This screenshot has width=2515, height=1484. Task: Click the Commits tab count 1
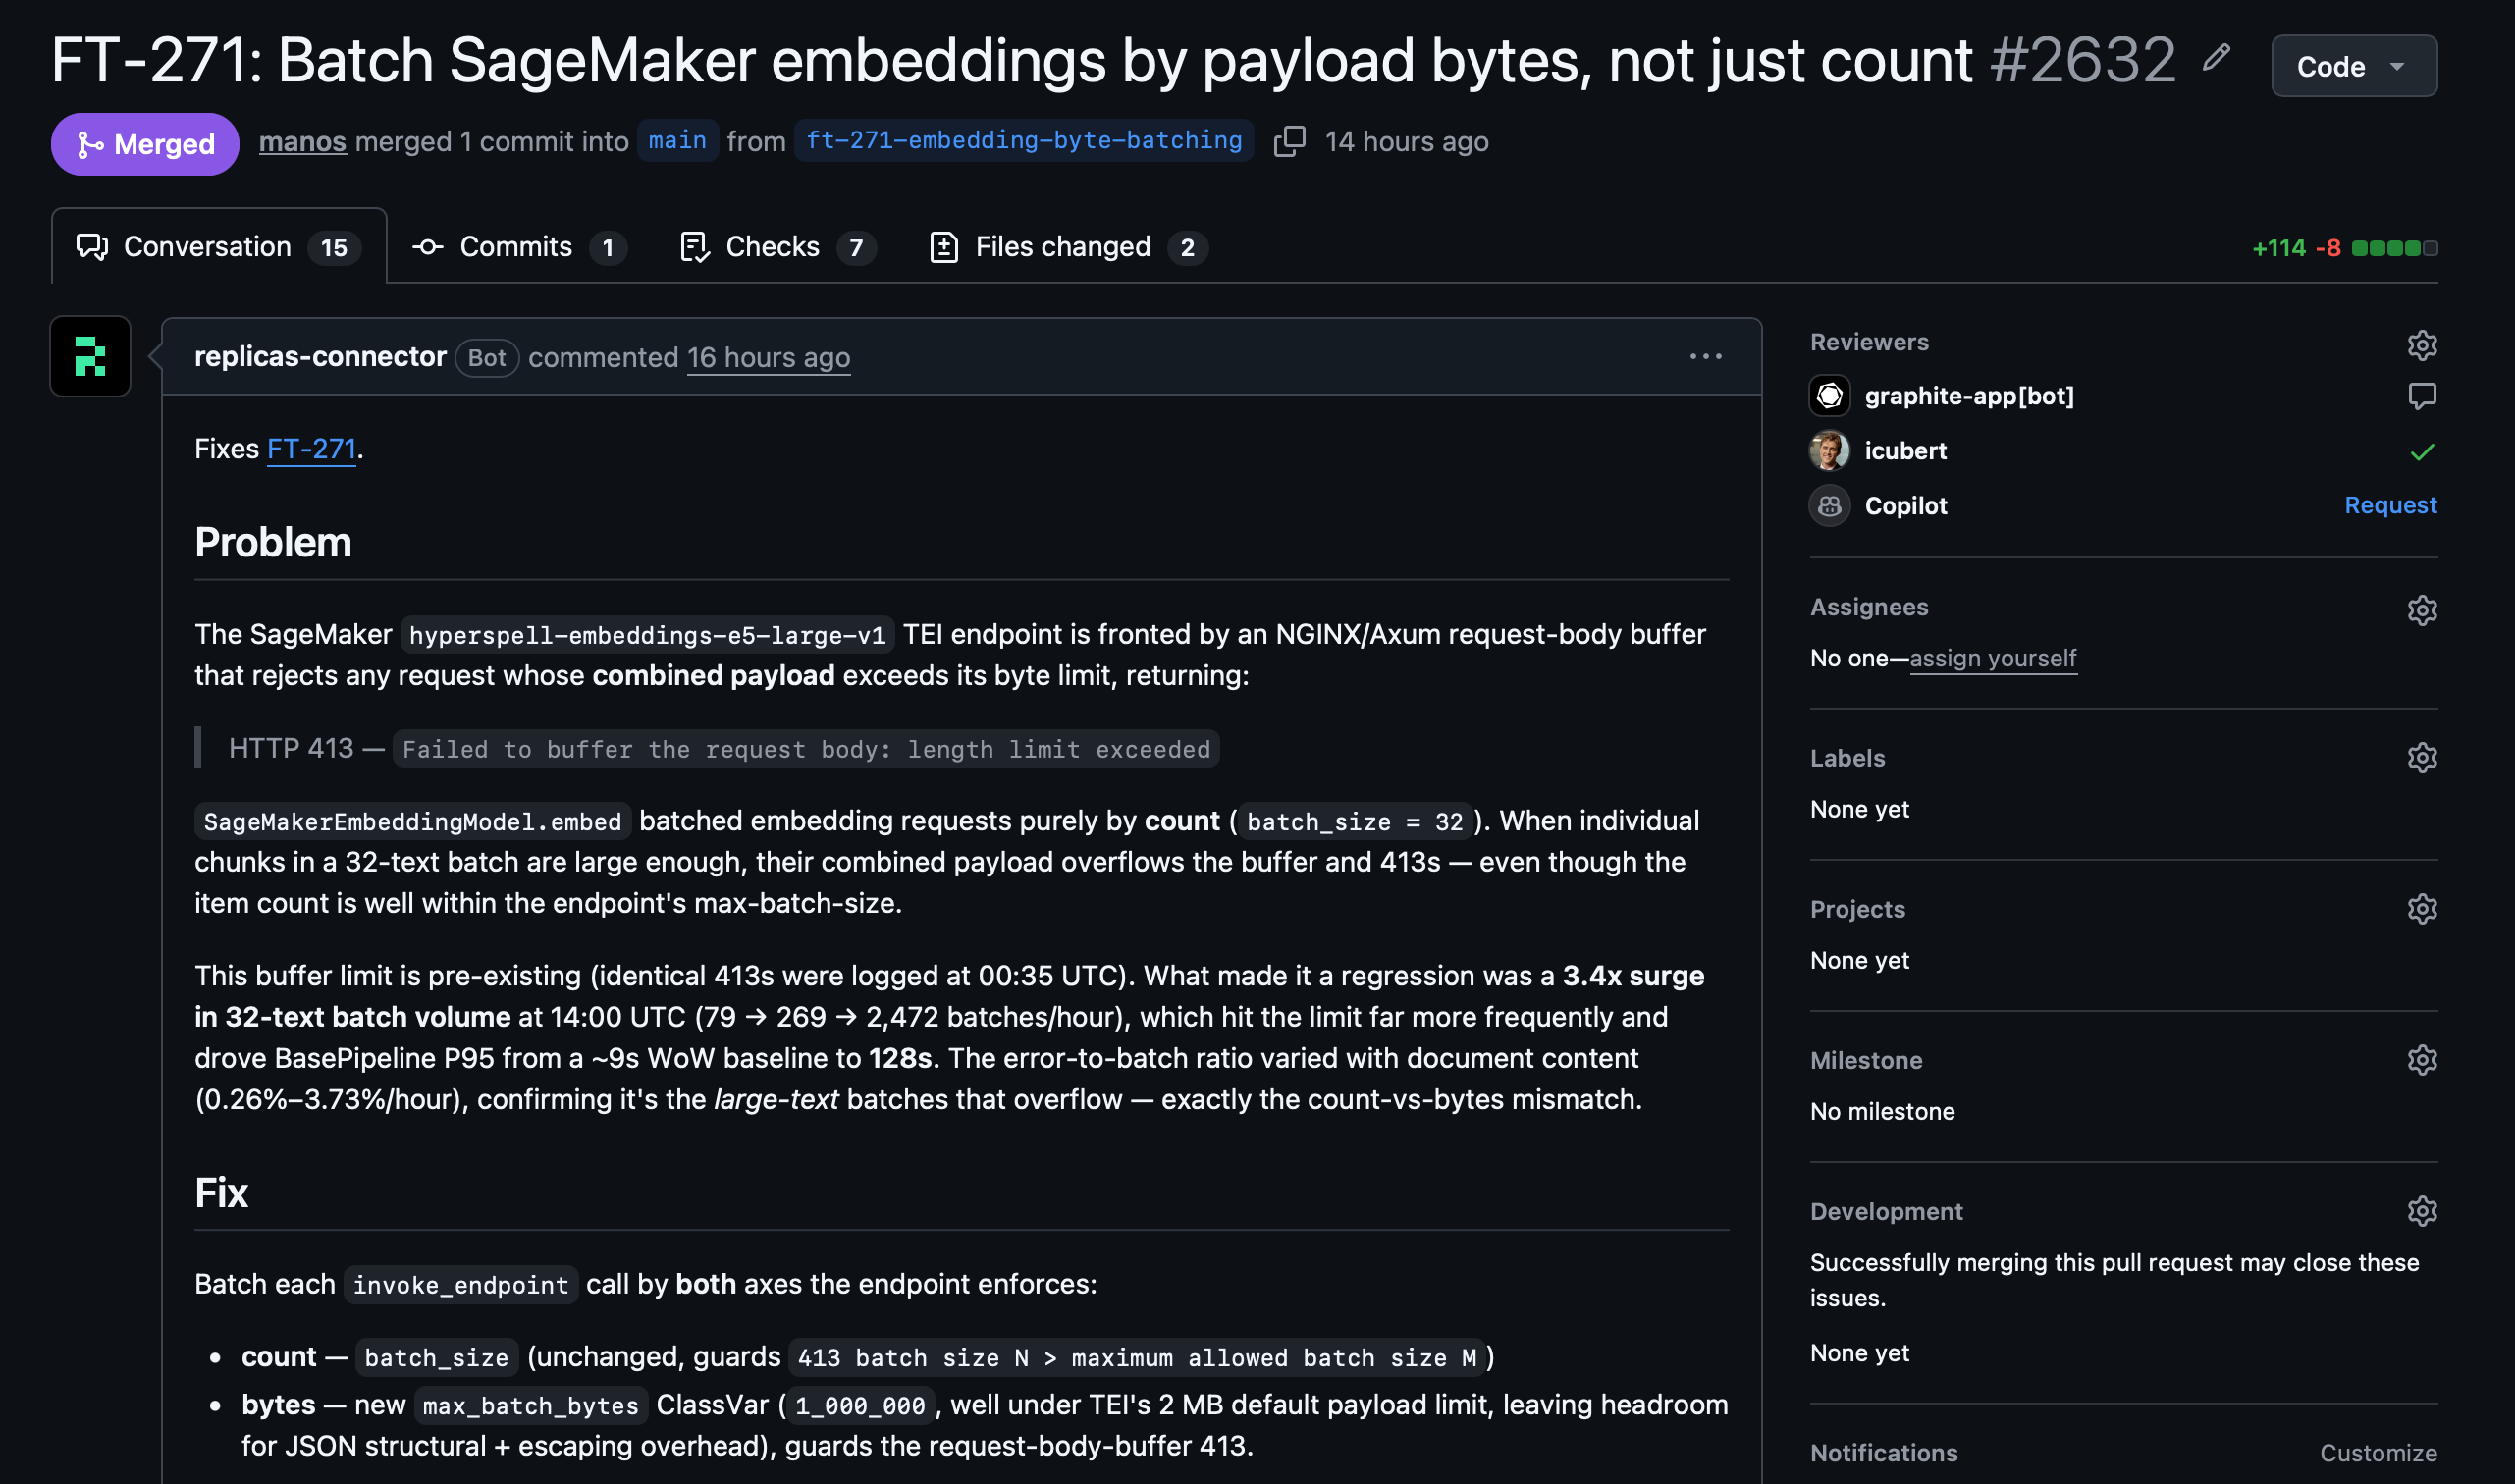[607, 248]
